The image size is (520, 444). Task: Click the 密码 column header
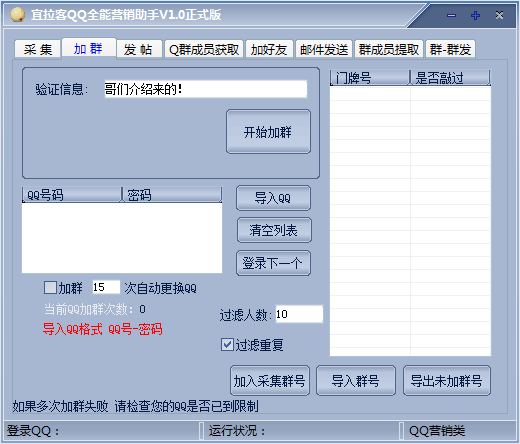click(x=171, y=195)
